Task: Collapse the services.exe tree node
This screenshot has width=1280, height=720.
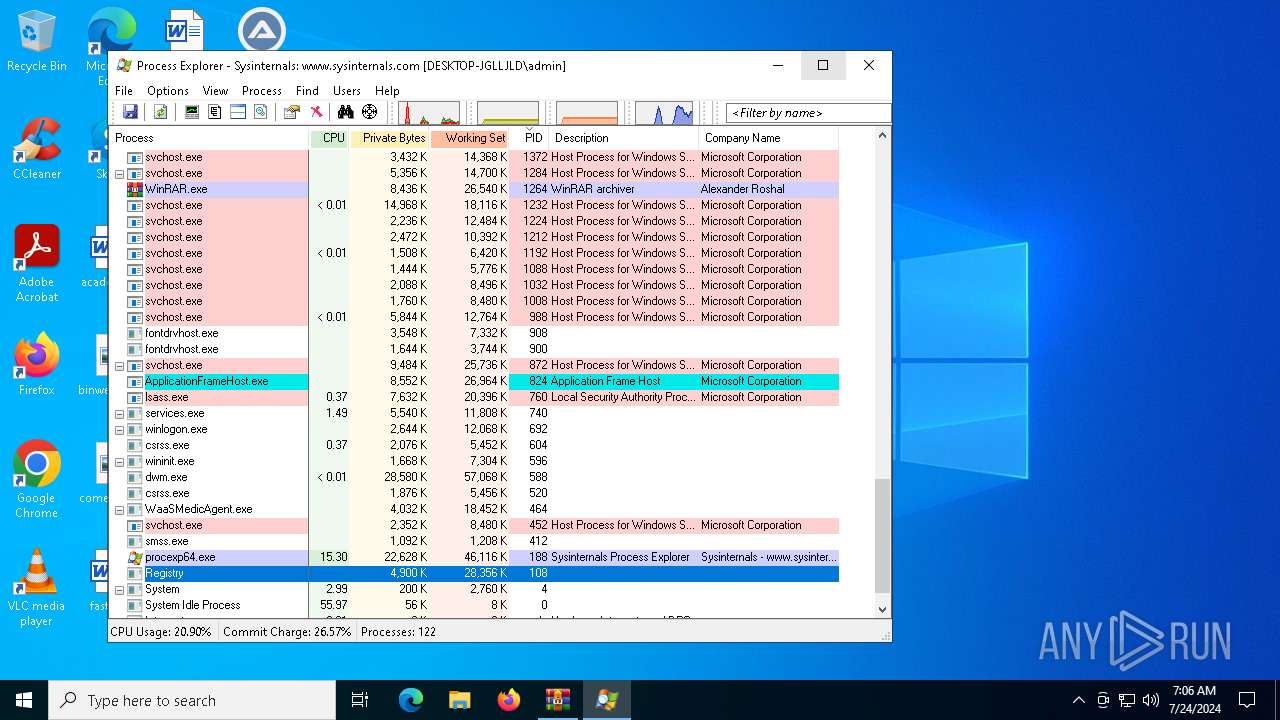Action: pos(119,413)
